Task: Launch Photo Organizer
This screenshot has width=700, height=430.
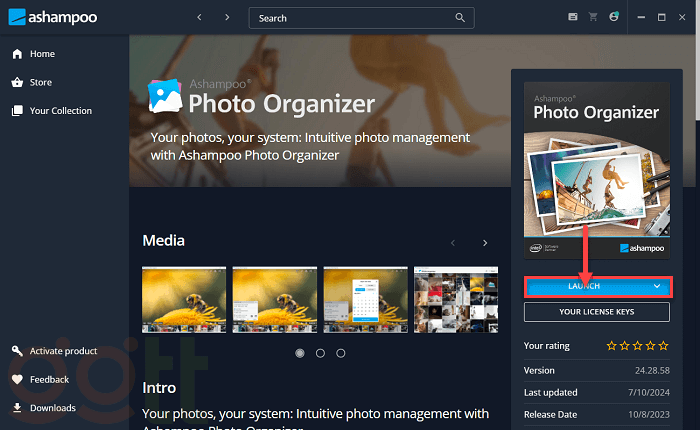Action: click(584, 286)
